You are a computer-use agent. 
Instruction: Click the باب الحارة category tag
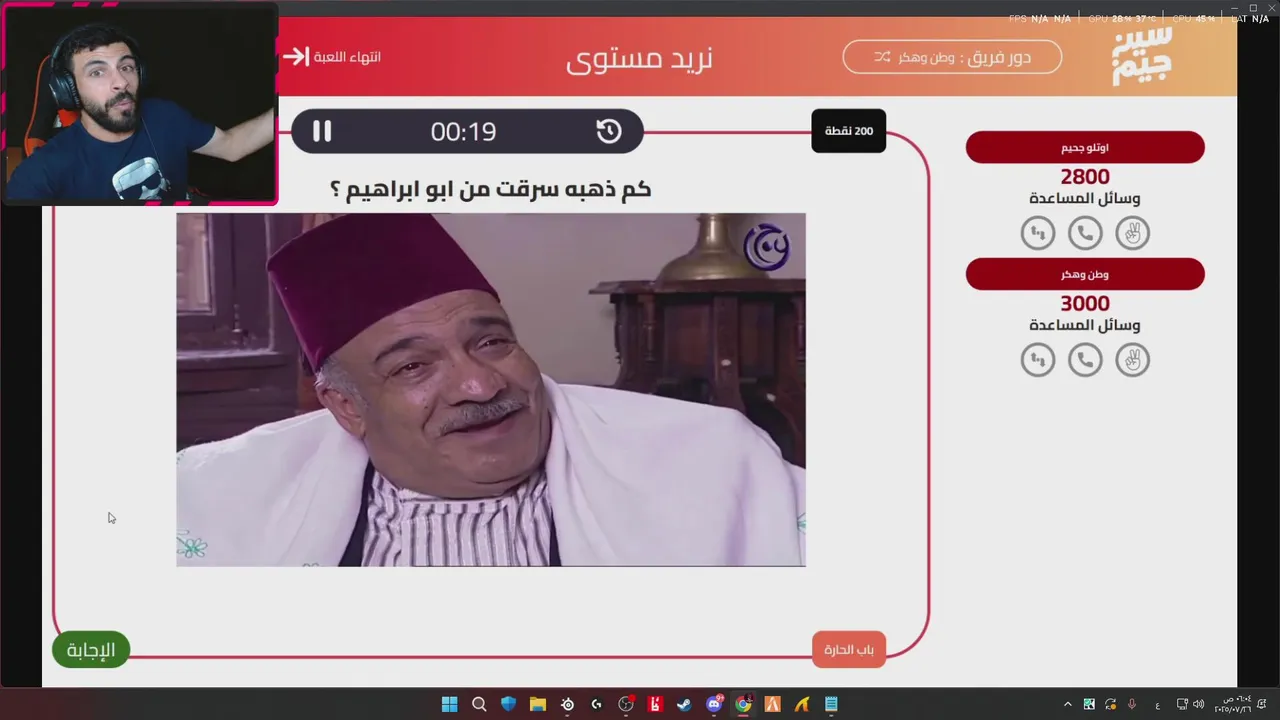tap(849, 650)
